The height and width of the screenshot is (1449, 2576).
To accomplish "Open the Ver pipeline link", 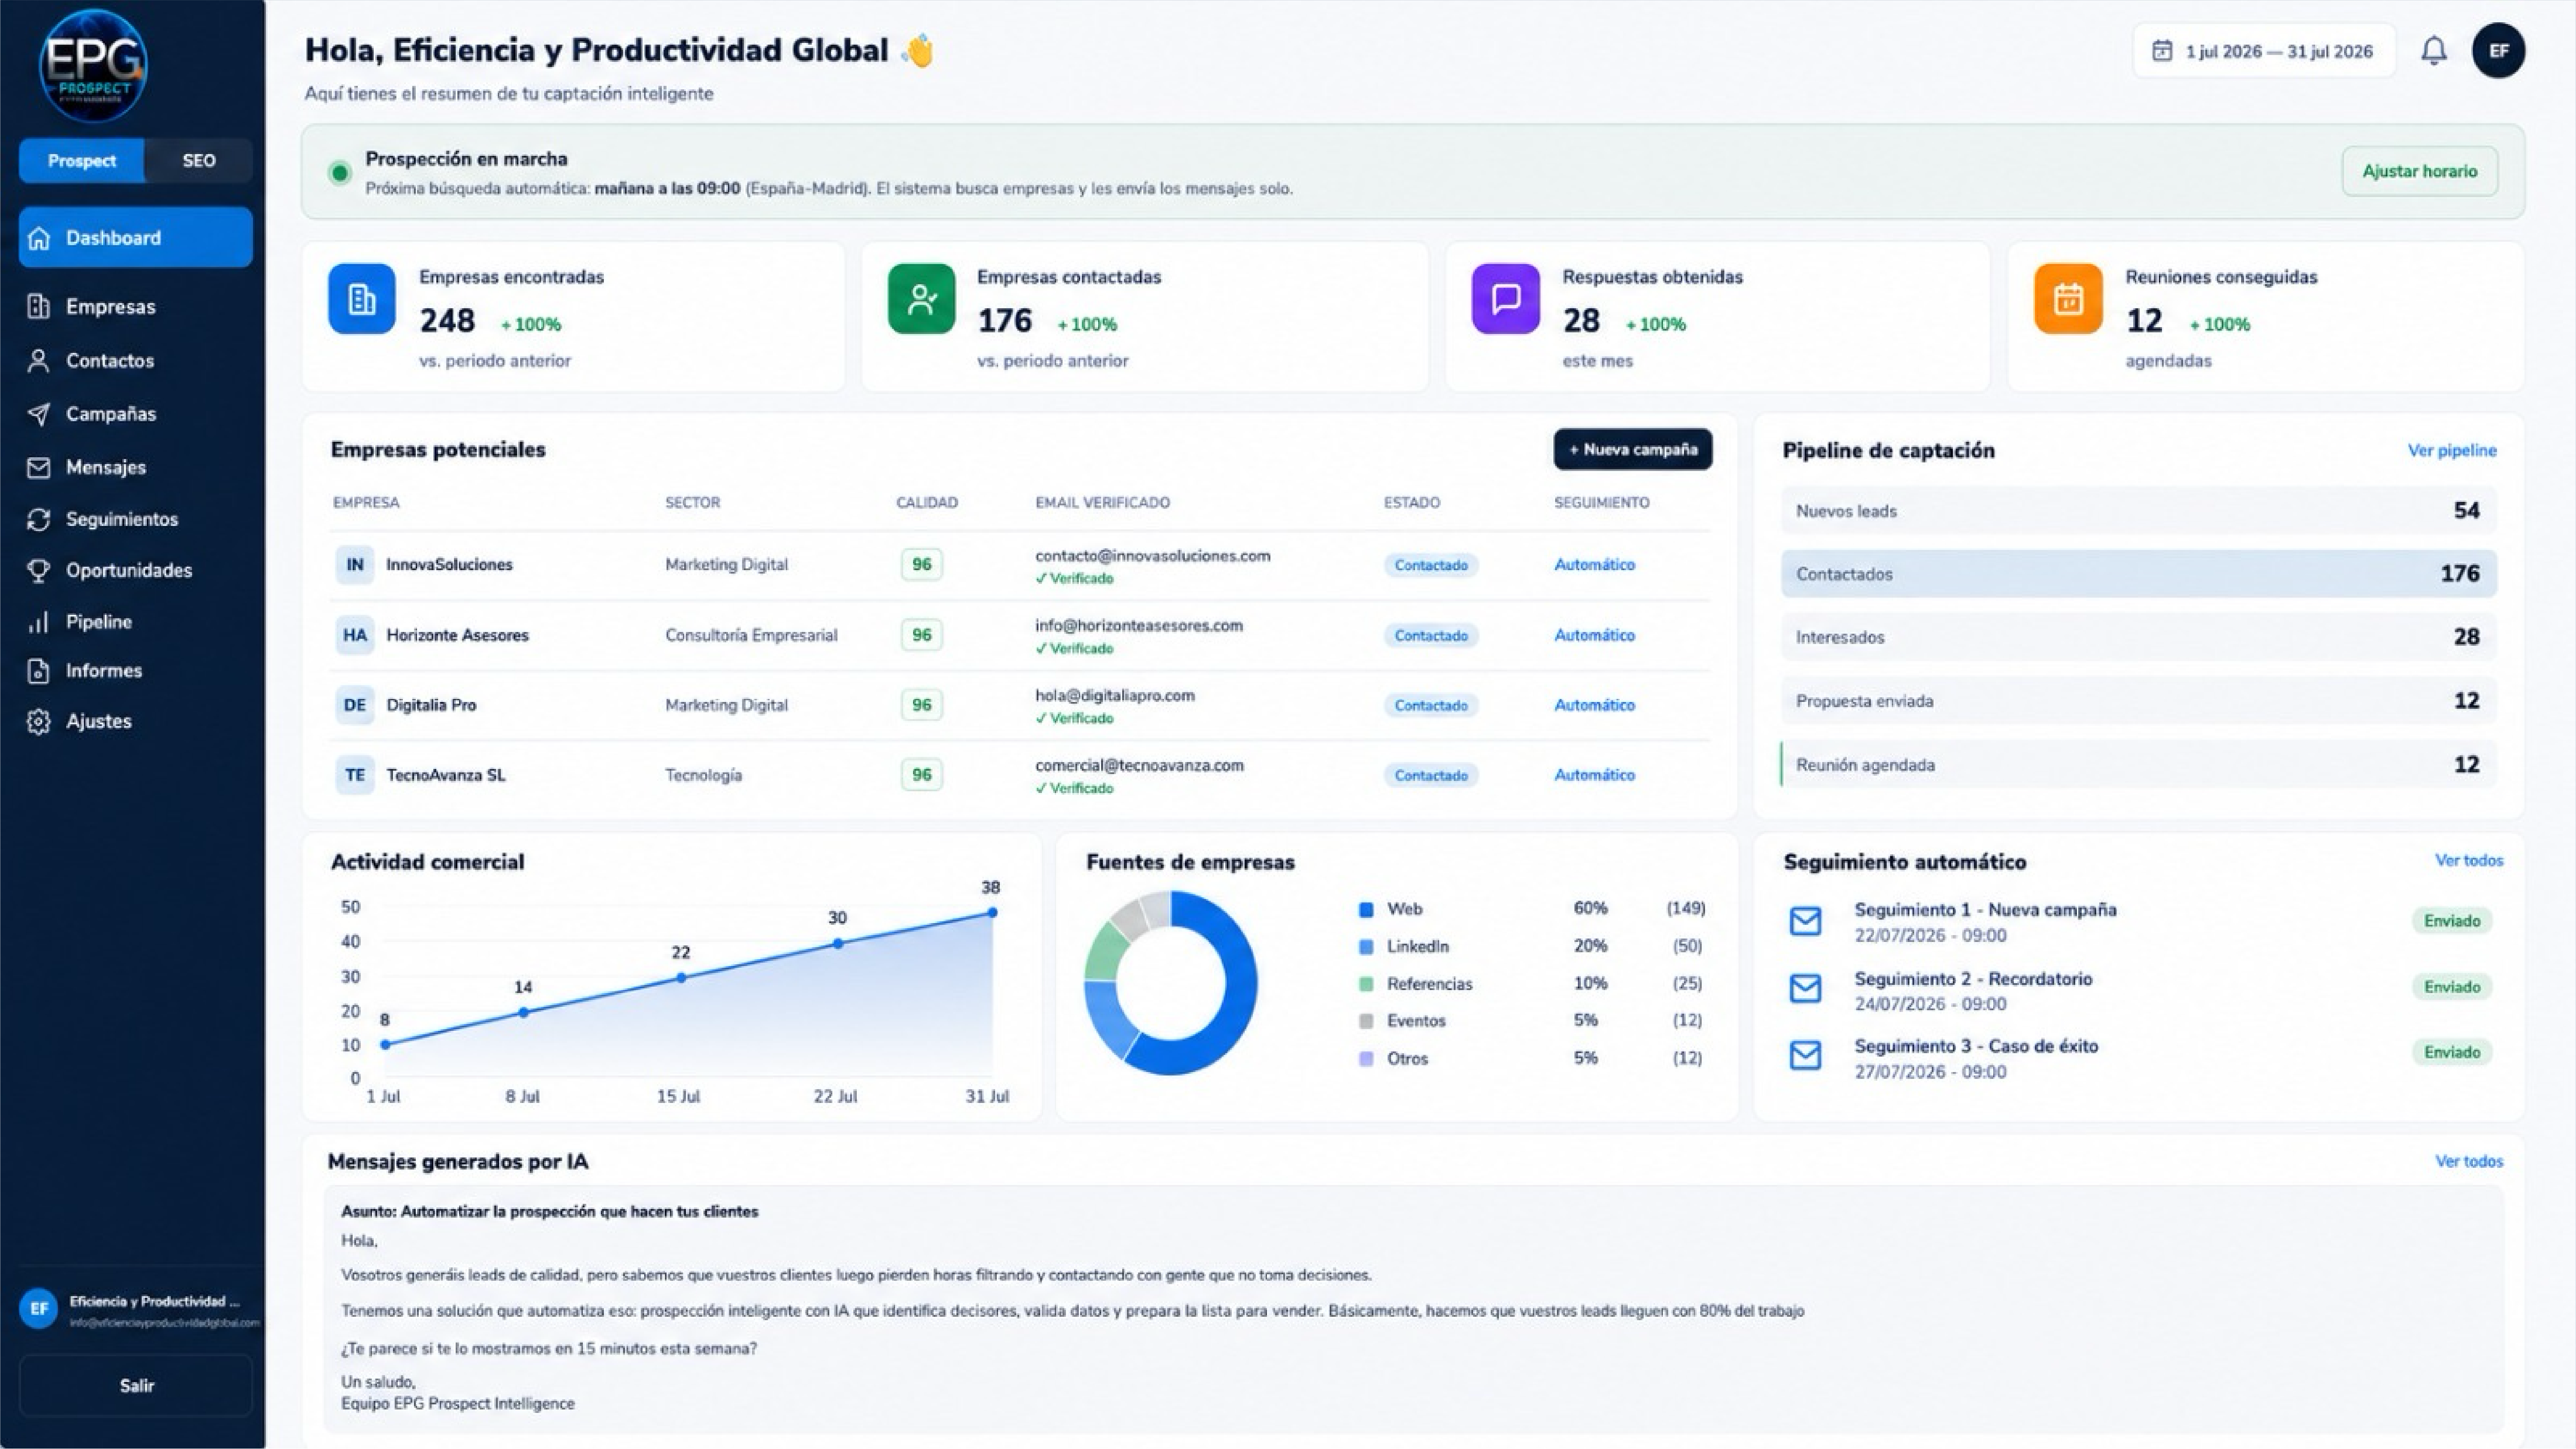I will (2452, 450).
